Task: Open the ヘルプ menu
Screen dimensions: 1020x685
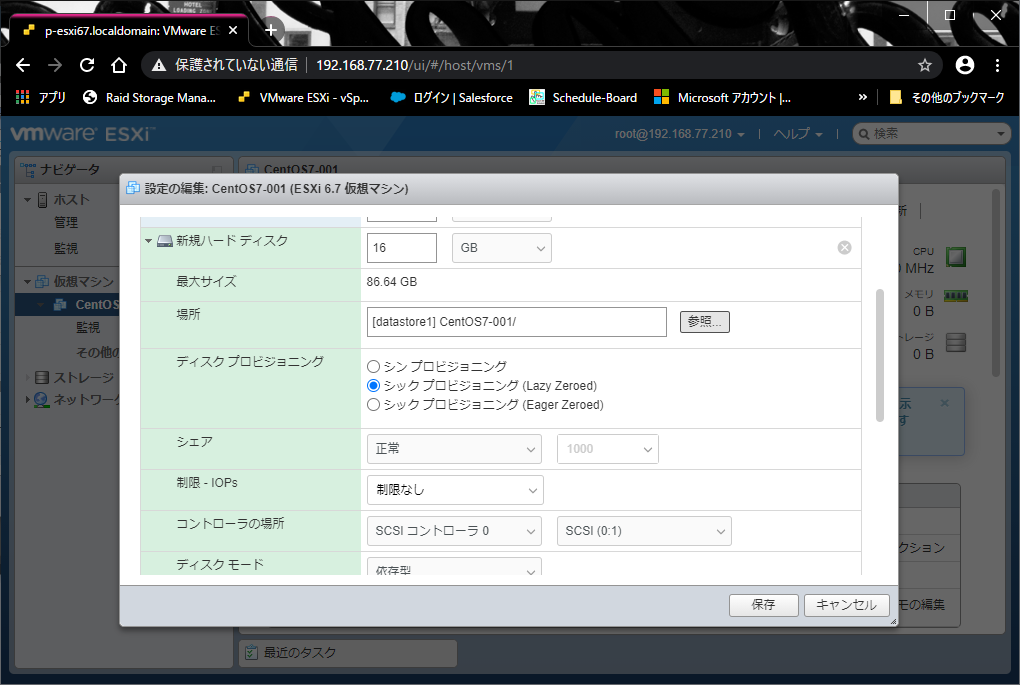Action: (798, 134)
